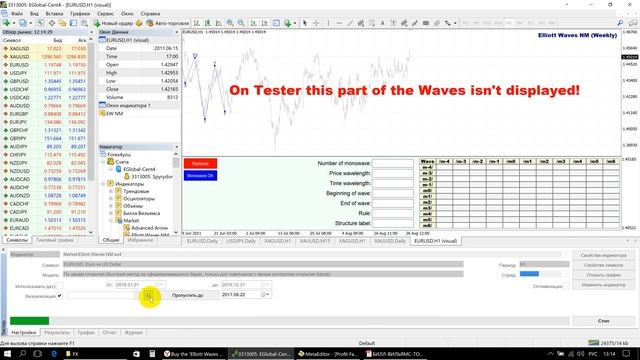Viewport: 640px width, 360px height.
Task: Click the New Chart toolbar icon
Action: click(7, 23)
